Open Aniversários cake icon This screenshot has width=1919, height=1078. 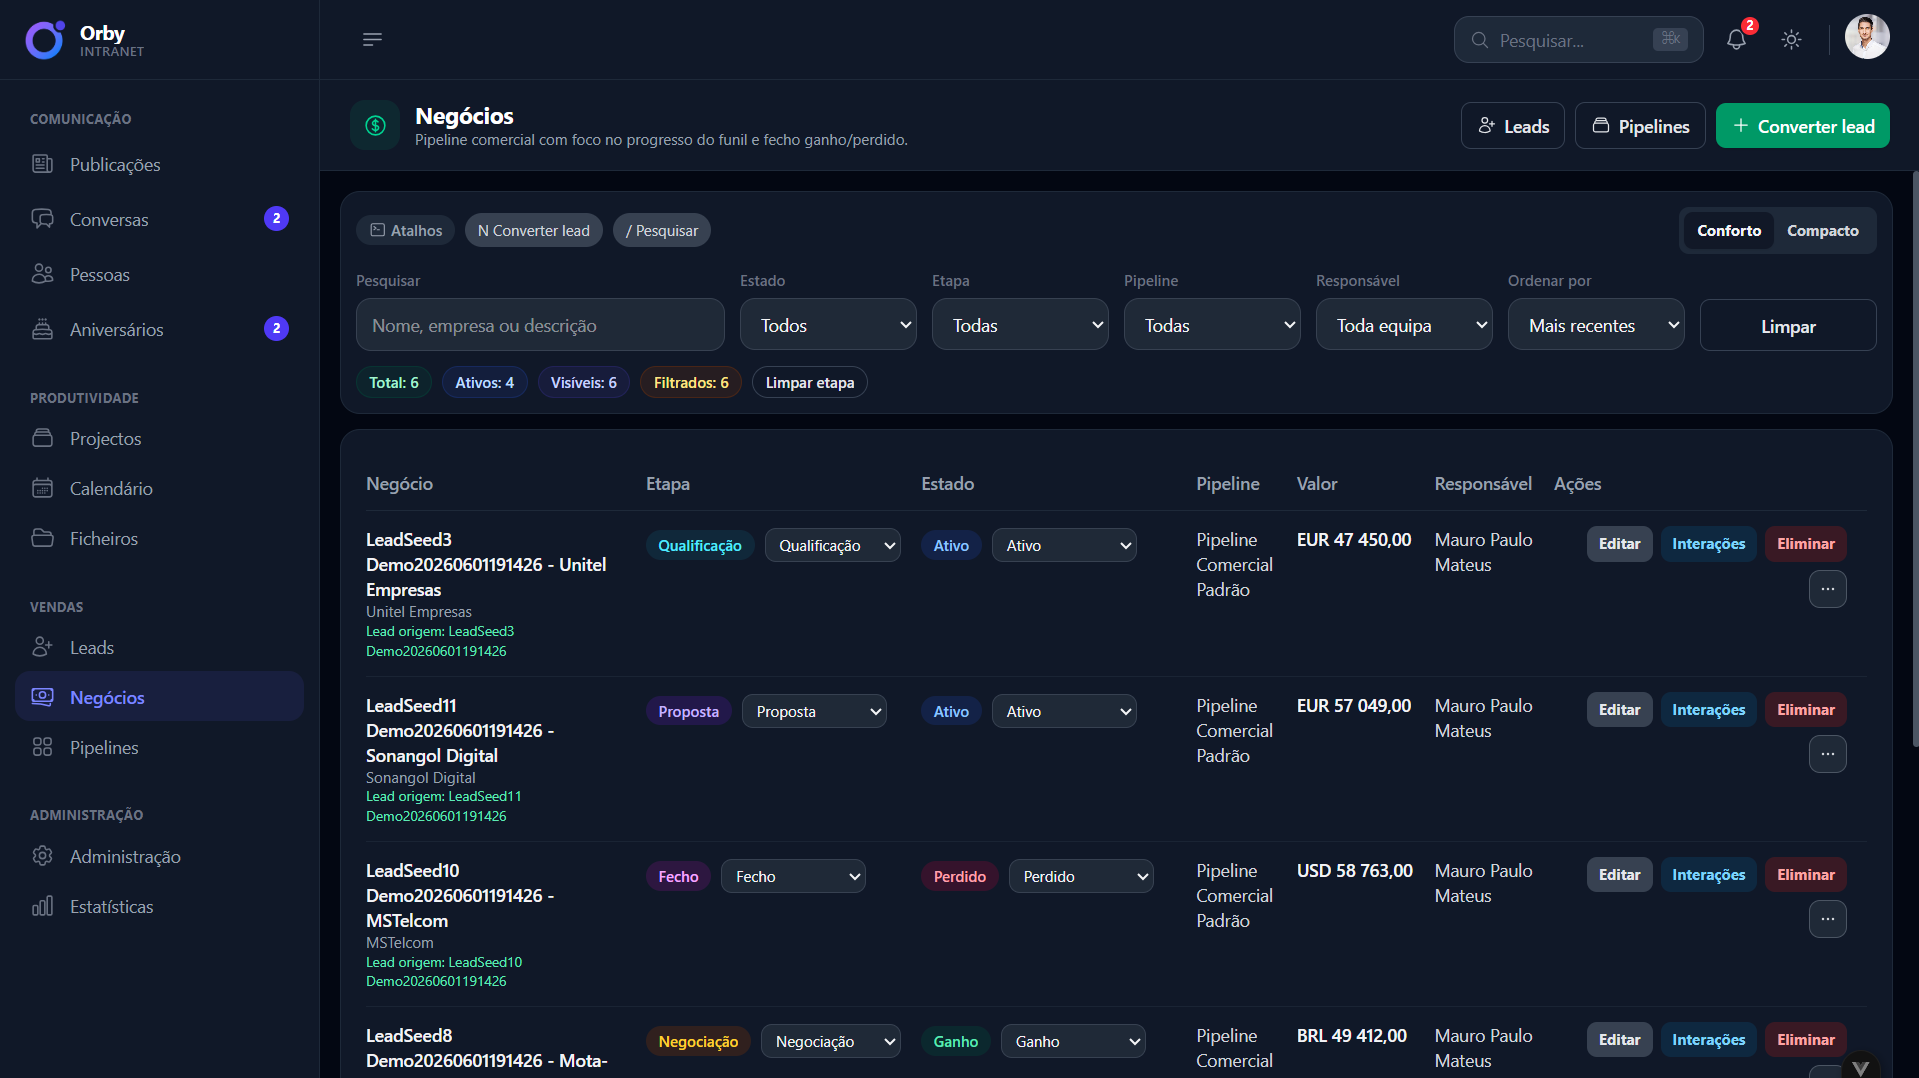42,329
